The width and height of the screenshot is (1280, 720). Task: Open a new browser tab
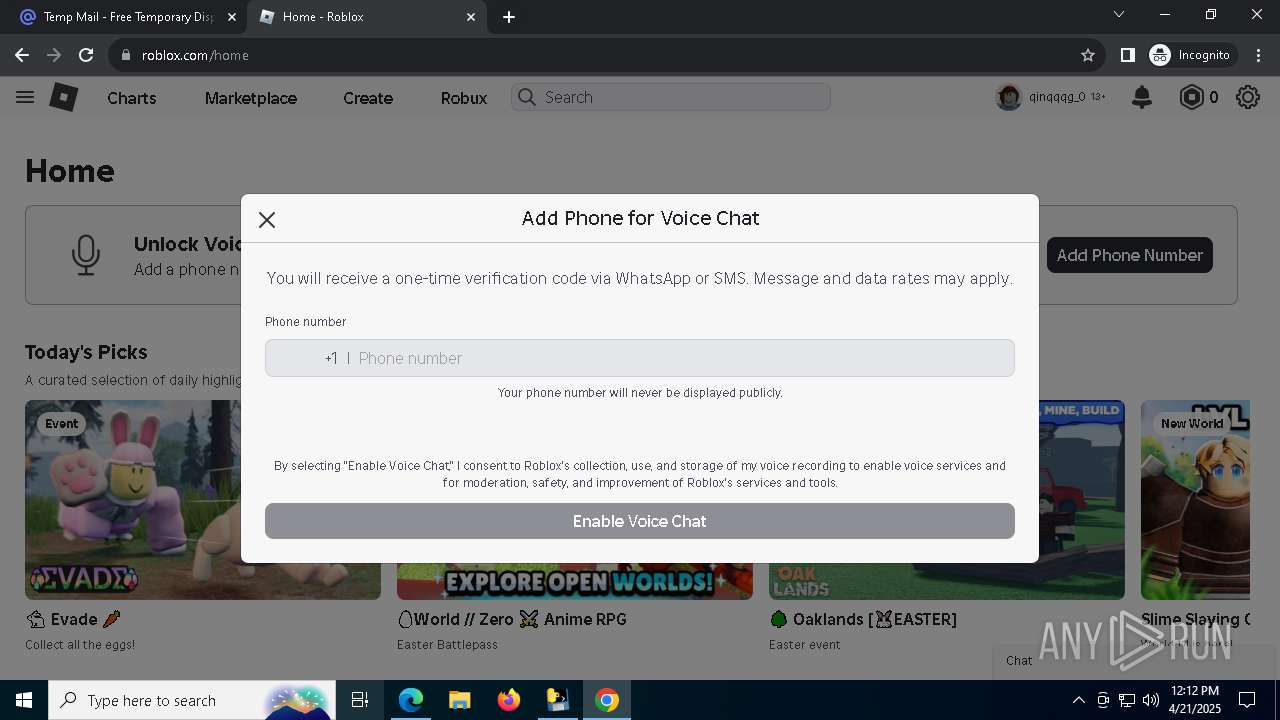point(509,17)
